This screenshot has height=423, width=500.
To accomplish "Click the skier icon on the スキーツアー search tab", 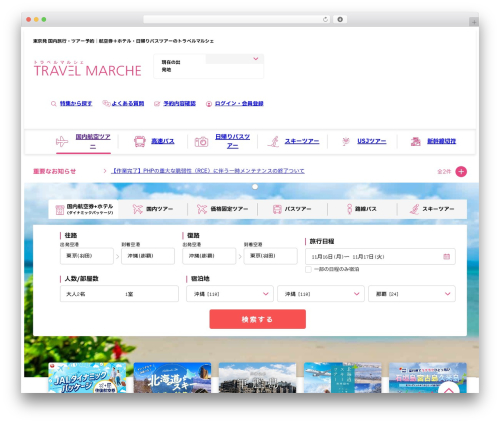I will pyautogui.click(x=414, y=209).
